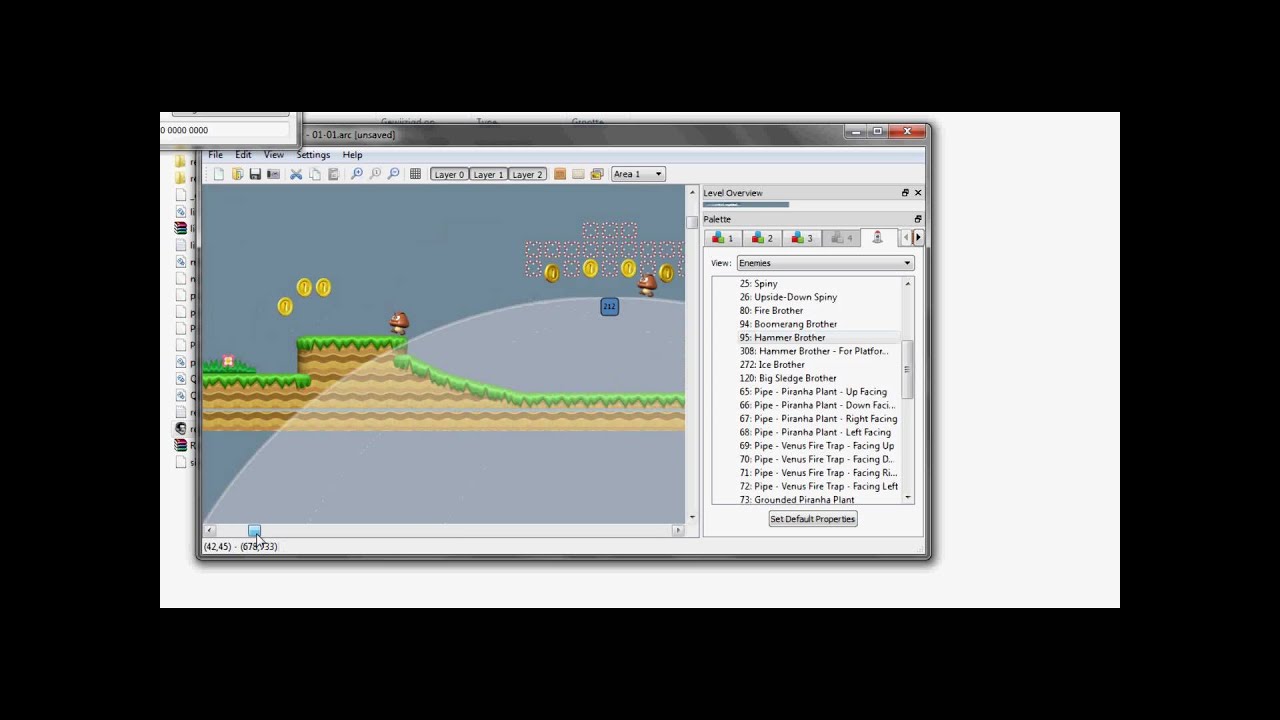Select sprite 80: Fire Brother

pos(771,310)
